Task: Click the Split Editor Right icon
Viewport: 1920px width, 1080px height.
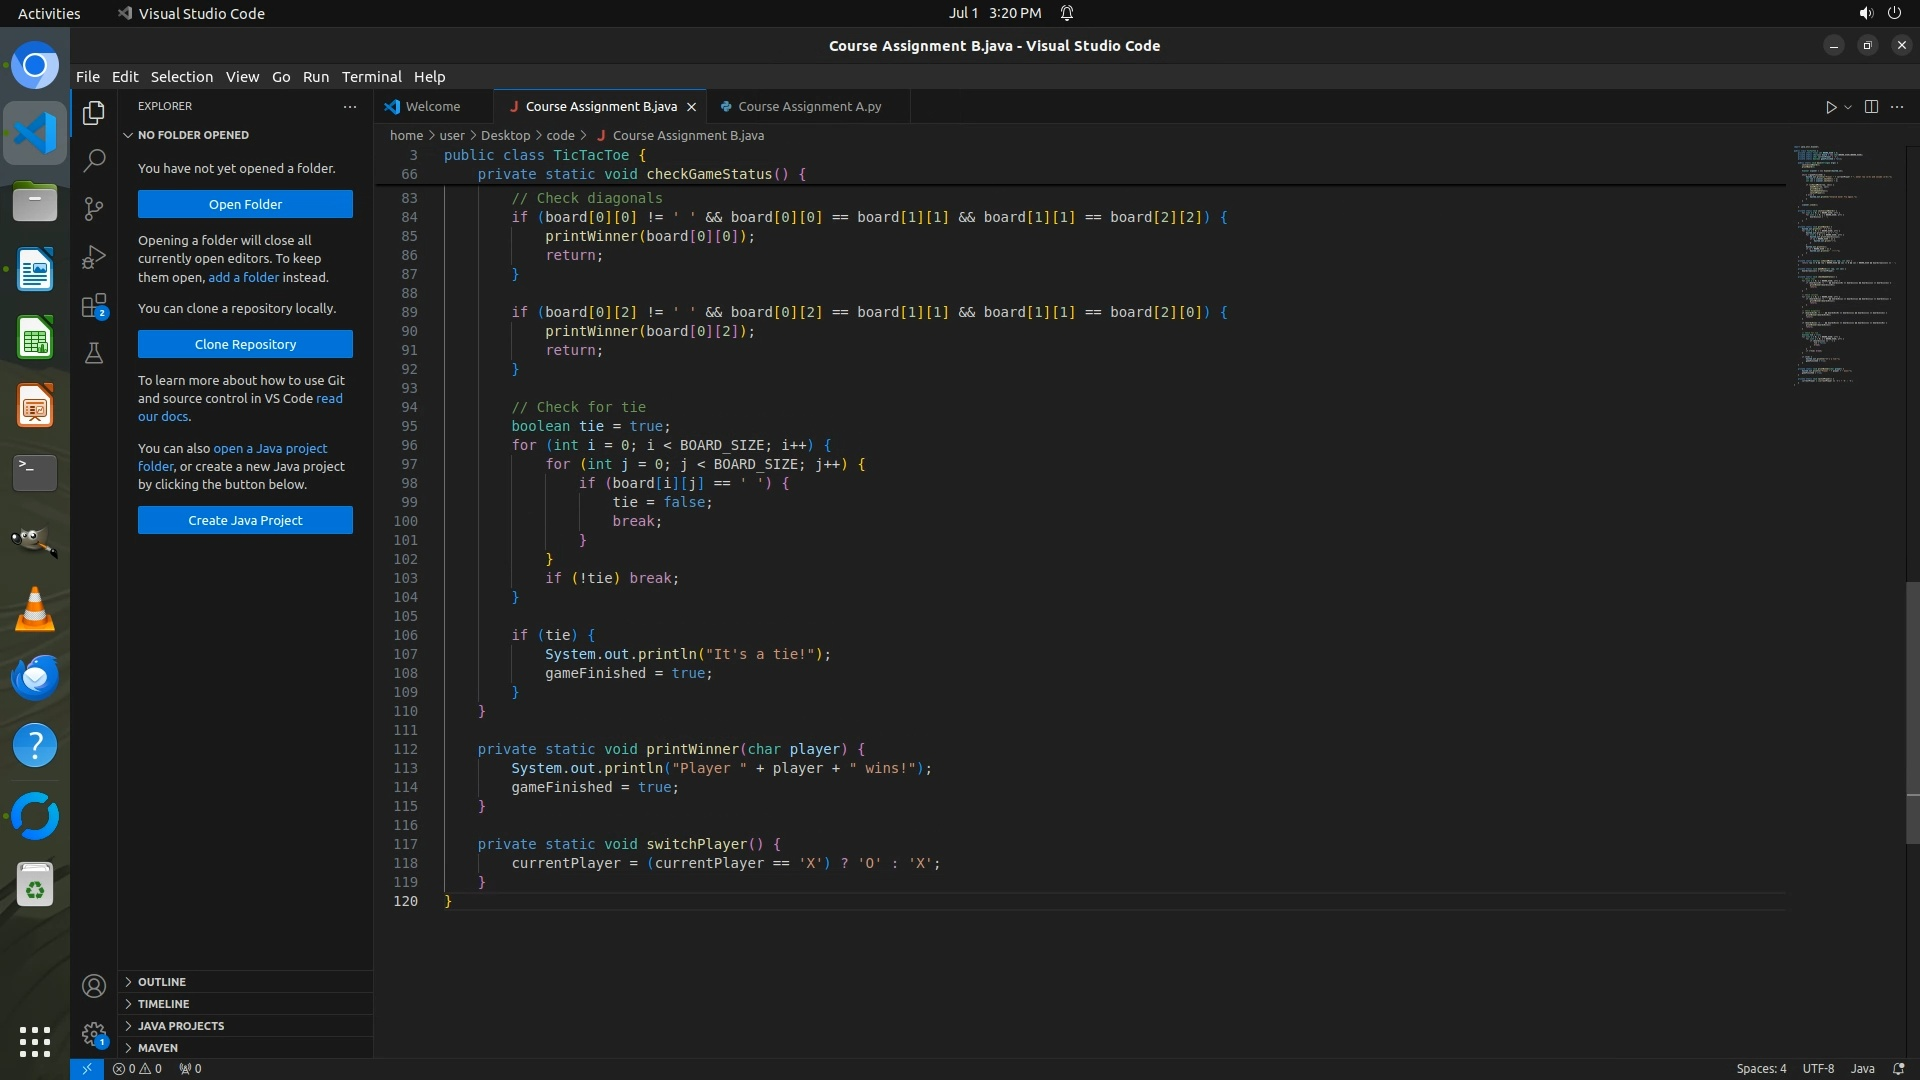Action: [1871, 107]
